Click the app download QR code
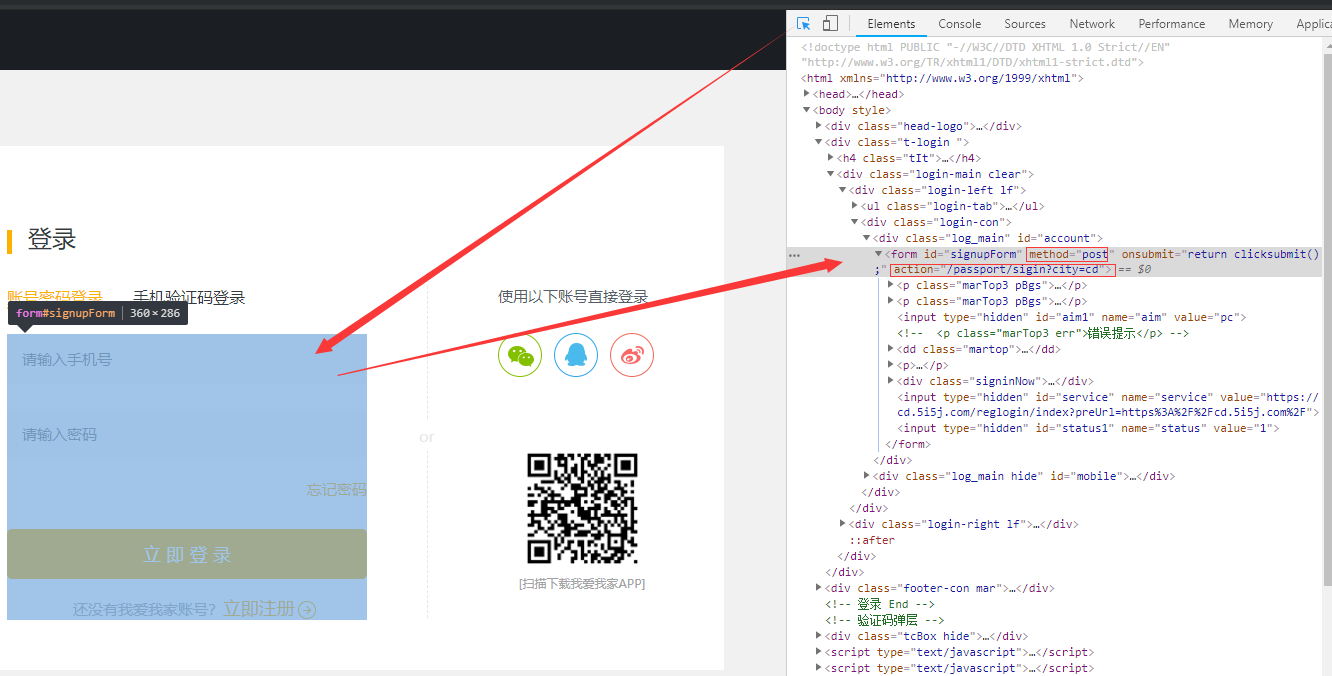 [x=582, y=508]
